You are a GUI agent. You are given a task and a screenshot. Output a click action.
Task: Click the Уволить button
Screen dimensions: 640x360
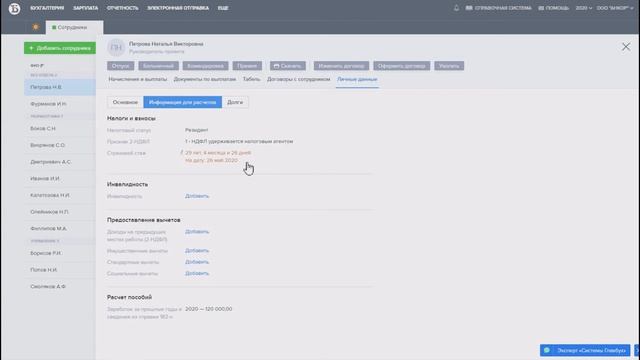coord(449,66)
